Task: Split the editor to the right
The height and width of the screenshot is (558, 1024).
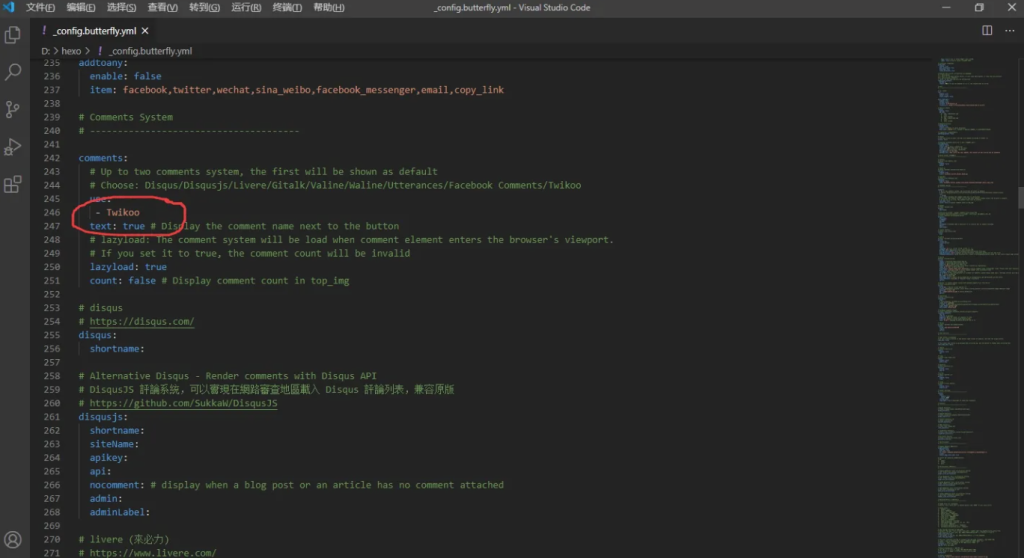Action: (x=987, y=31)
